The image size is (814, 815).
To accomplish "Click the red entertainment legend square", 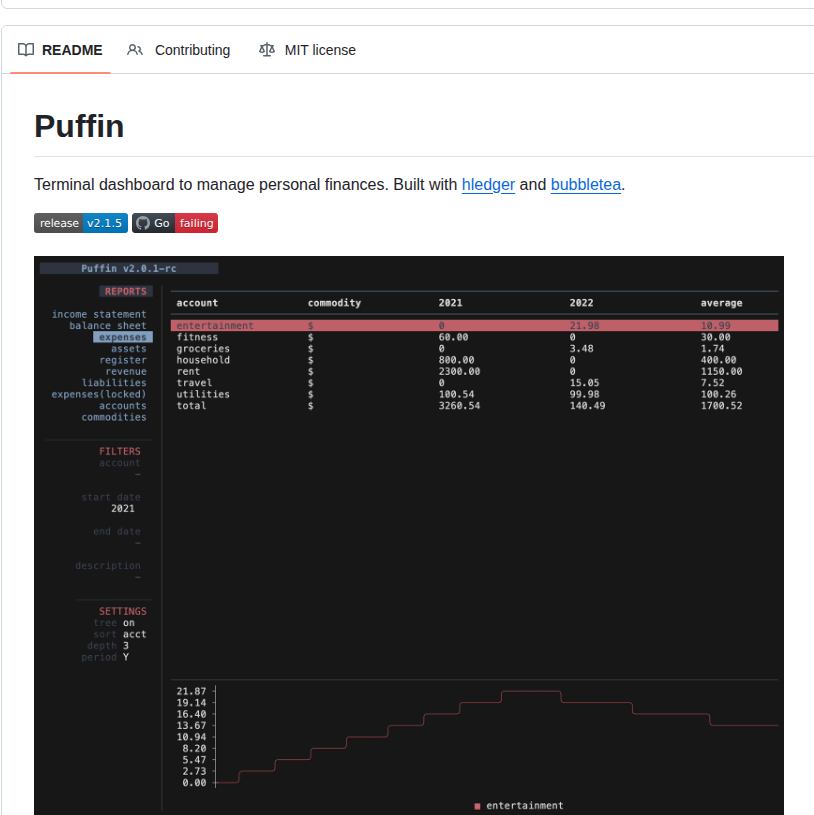I will point(477,806).
